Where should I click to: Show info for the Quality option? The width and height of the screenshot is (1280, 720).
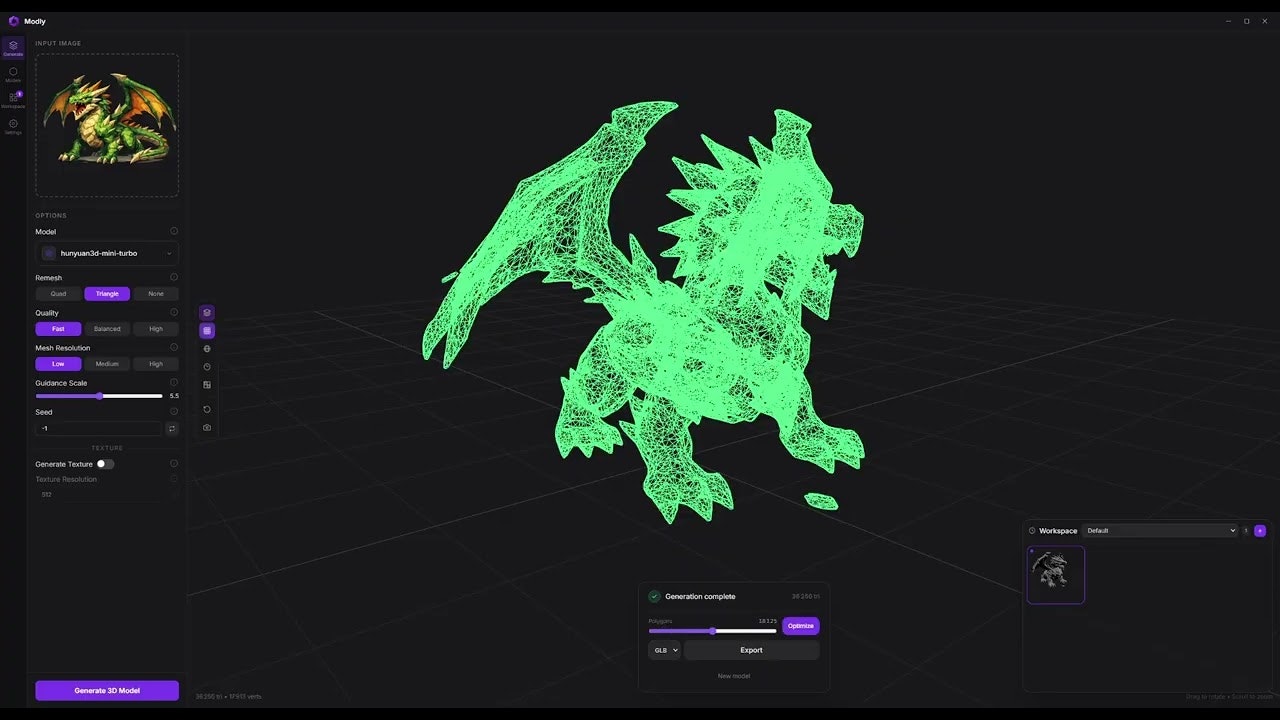click(x=174, y=312)
